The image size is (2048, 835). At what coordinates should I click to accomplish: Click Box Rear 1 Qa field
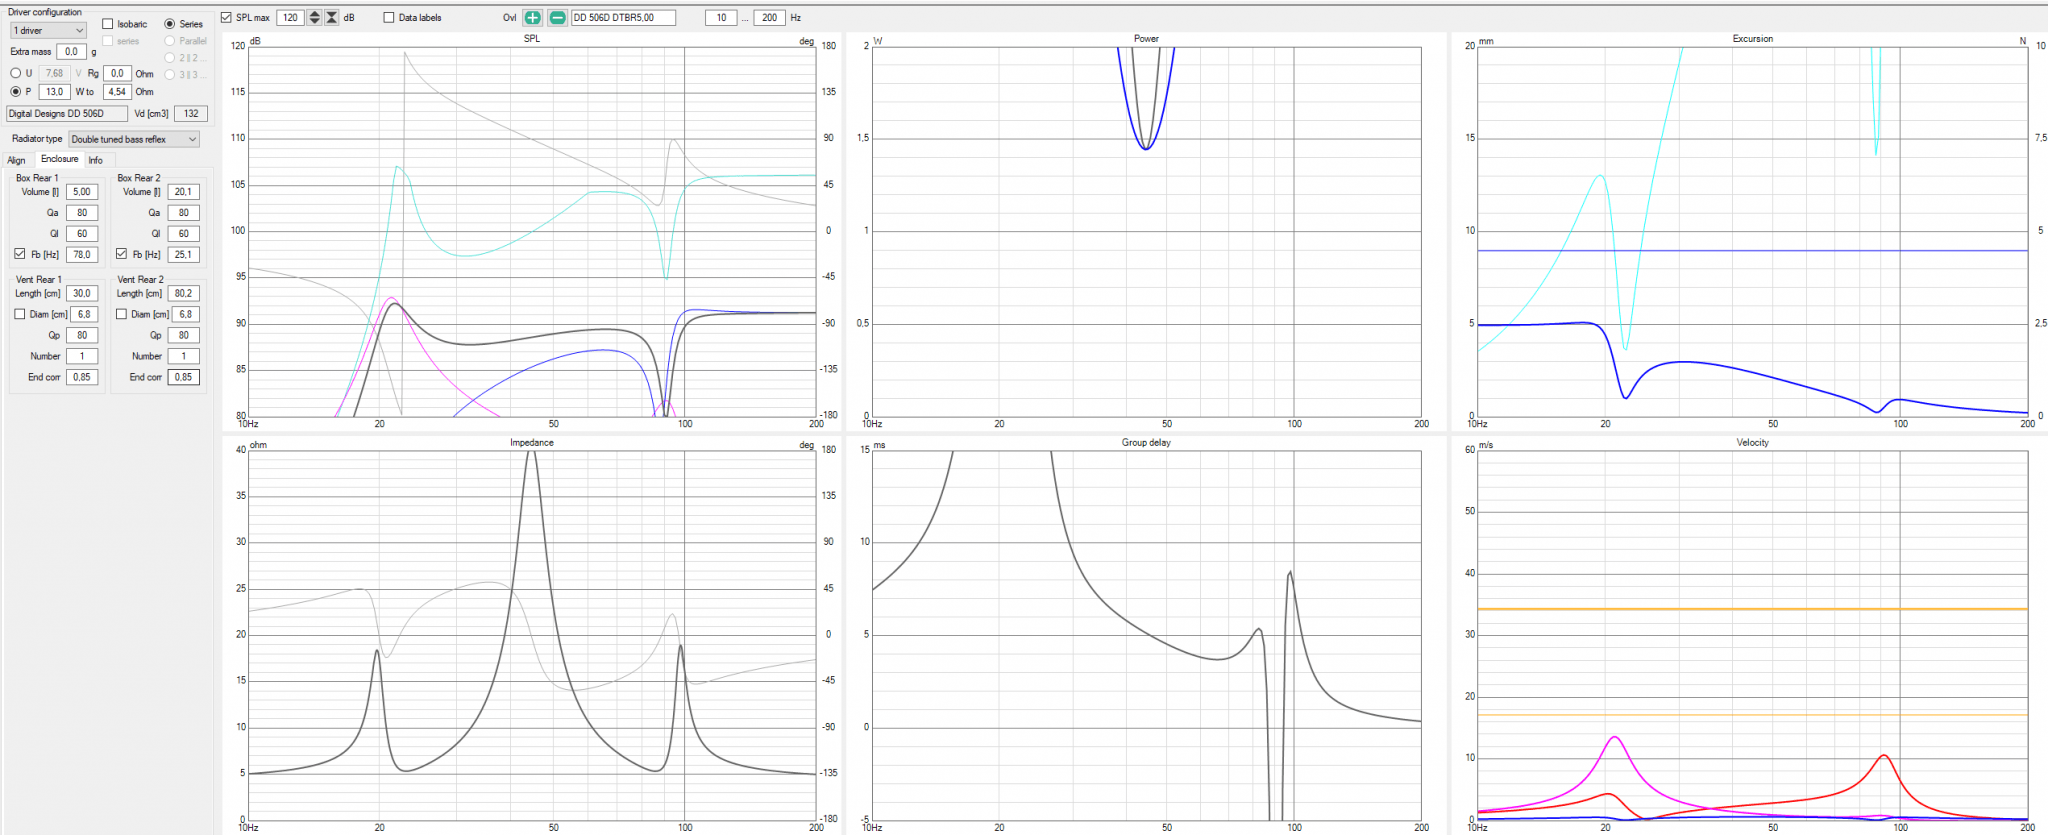coord(82,213)
